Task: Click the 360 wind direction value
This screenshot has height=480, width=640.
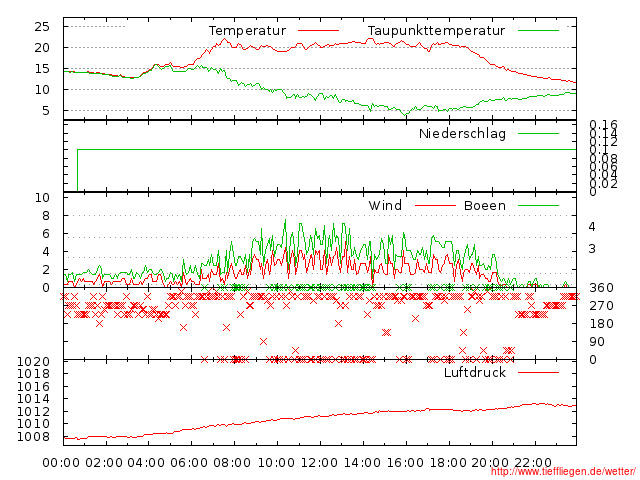Action: pos(601,288)
